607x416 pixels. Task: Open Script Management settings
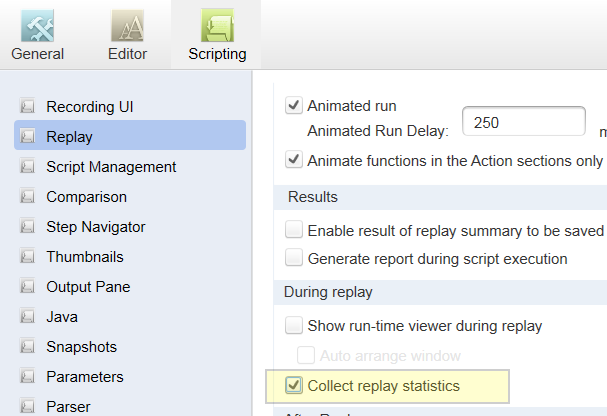coord(111,167)
